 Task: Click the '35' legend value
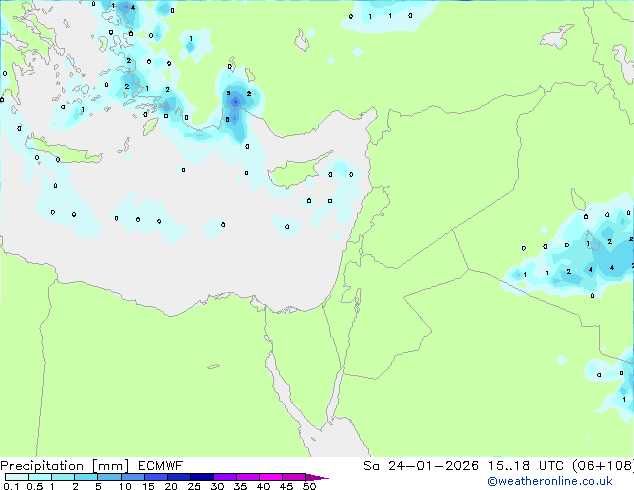coord(240,486)
